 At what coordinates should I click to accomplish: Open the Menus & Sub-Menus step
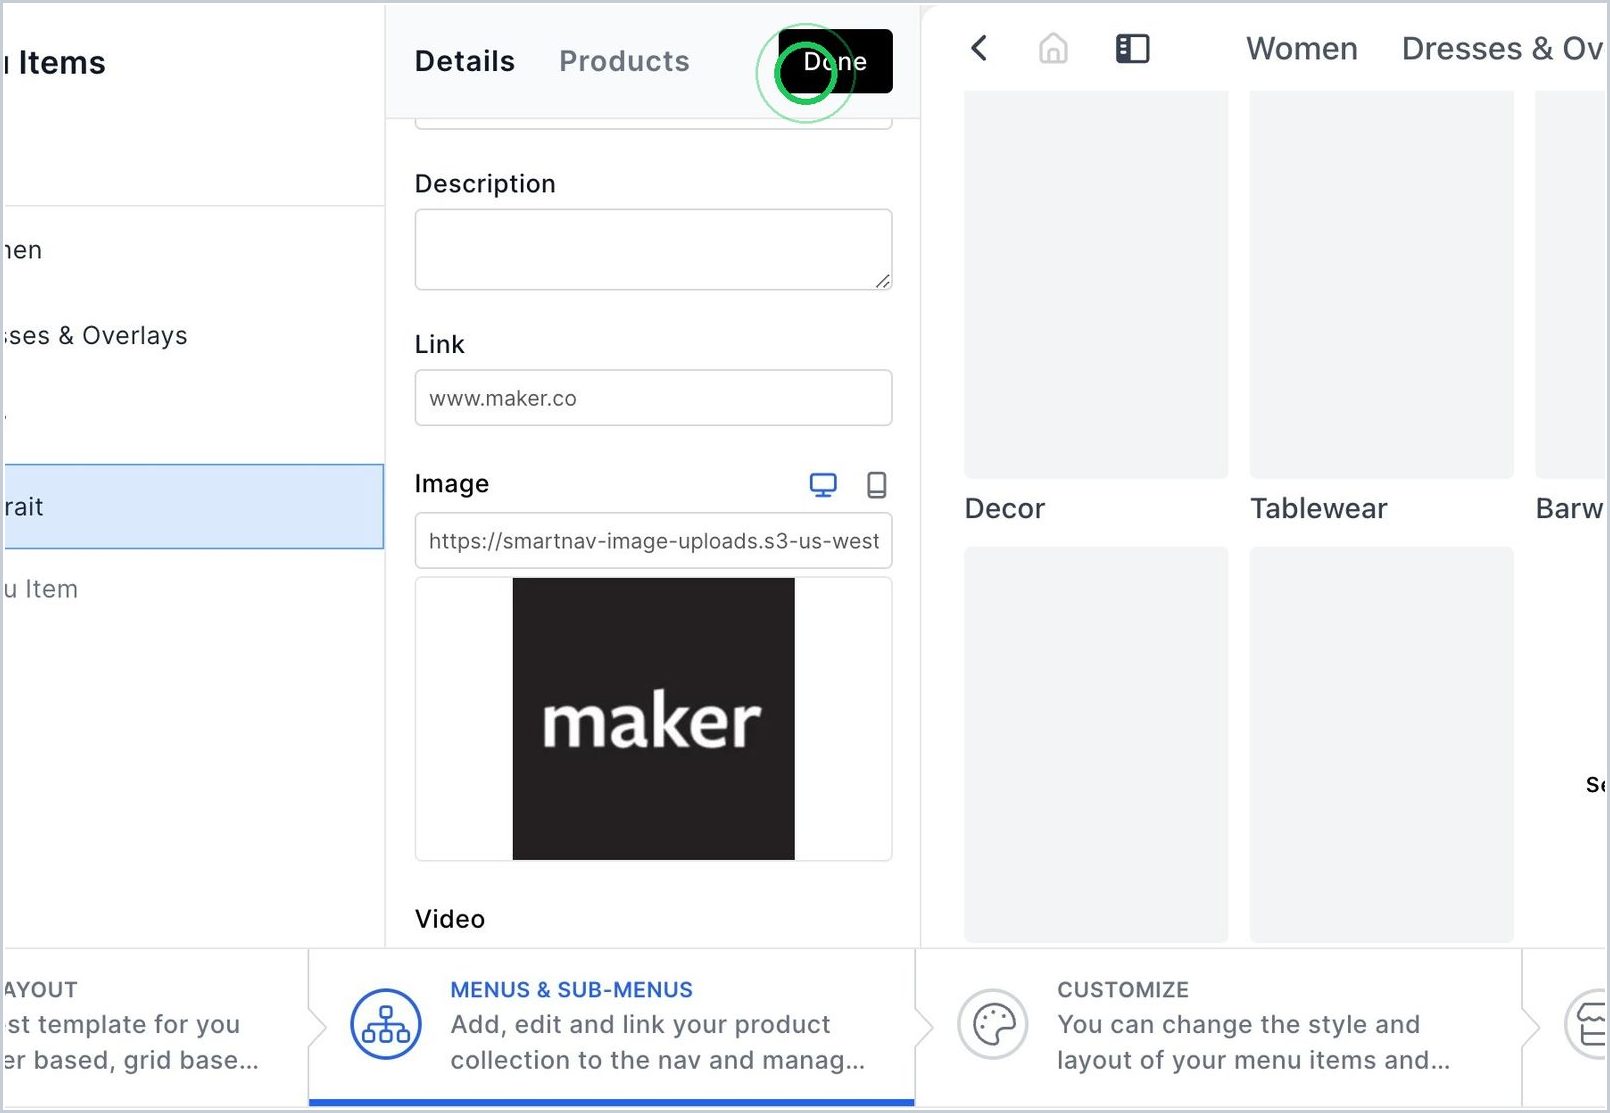[x=611, y=1027]
